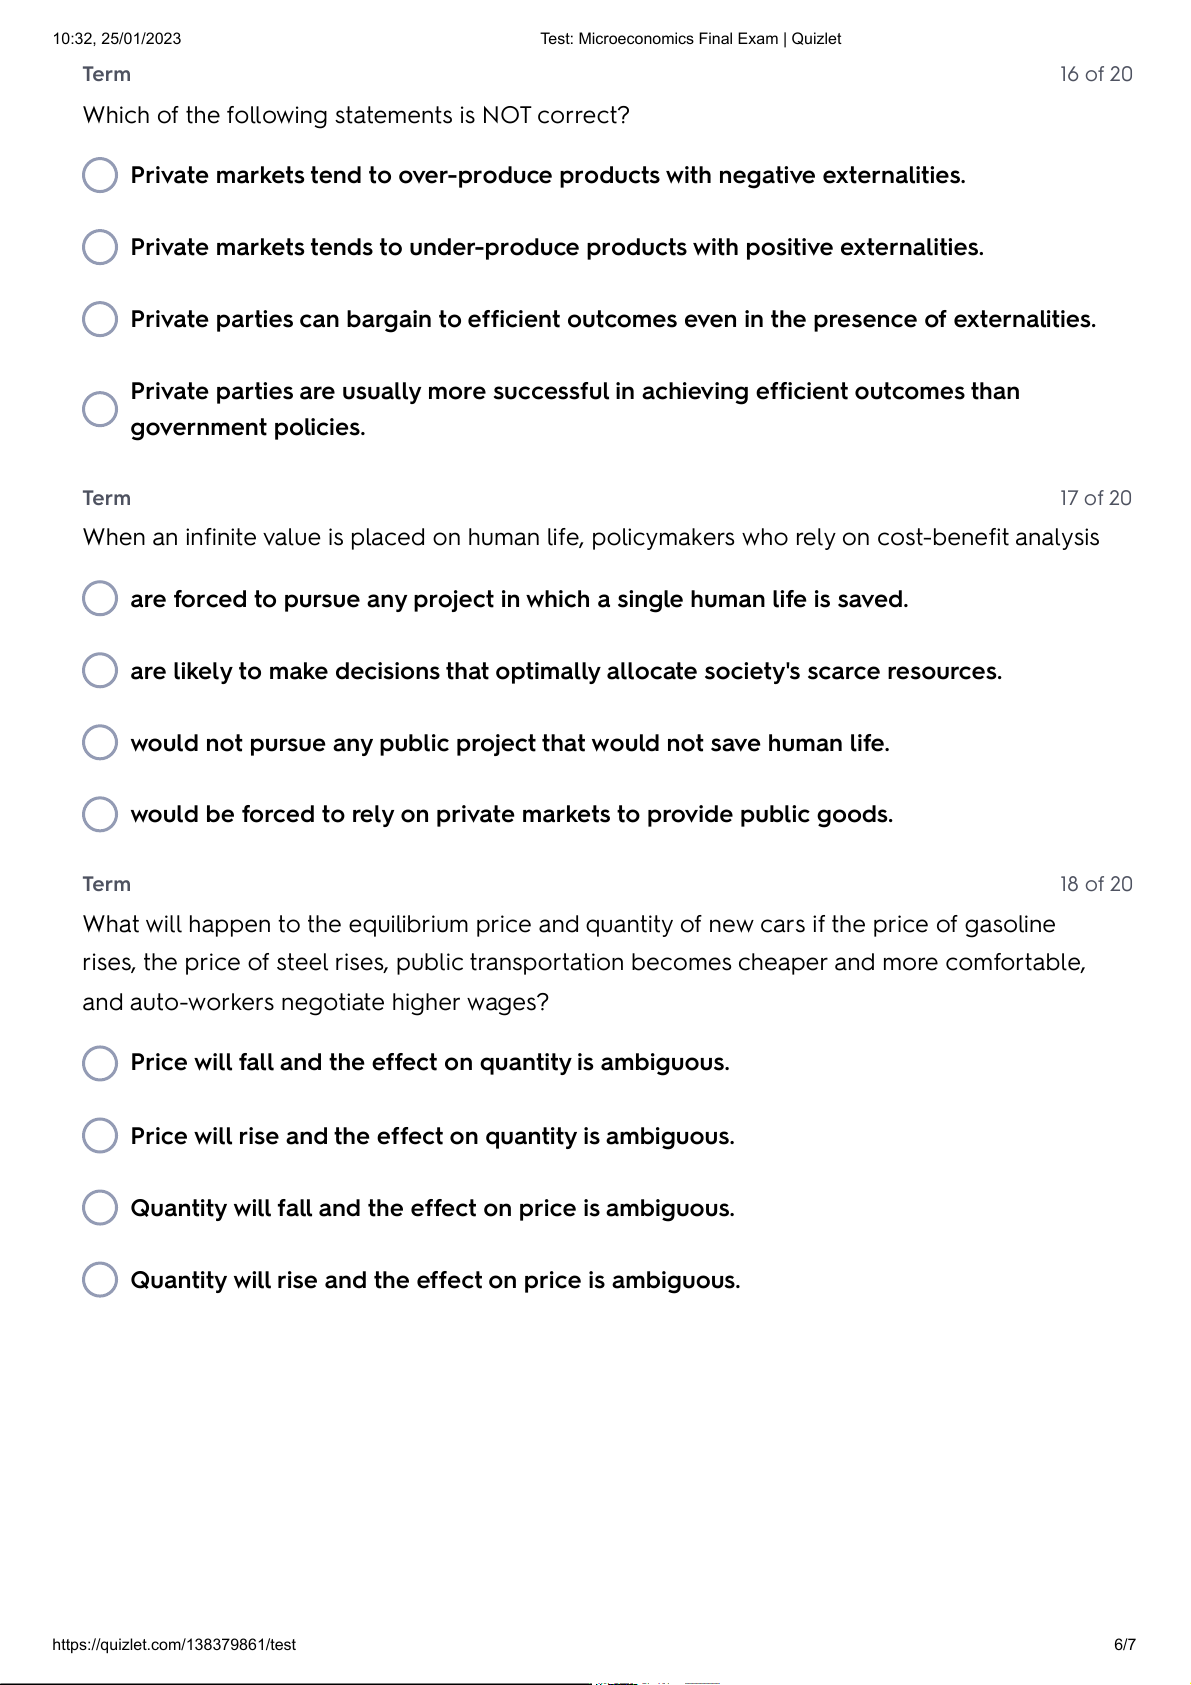Select 'Private markets tends to under-produce' option

pos(100,247)
